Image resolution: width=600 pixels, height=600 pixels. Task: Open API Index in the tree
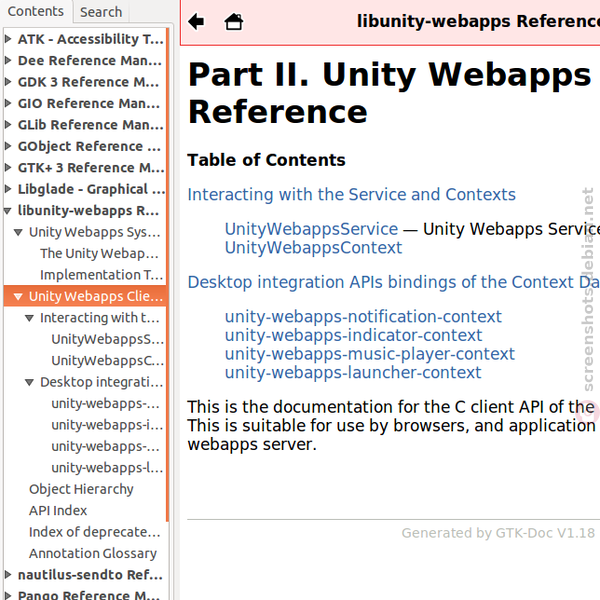tap(58, 510)
